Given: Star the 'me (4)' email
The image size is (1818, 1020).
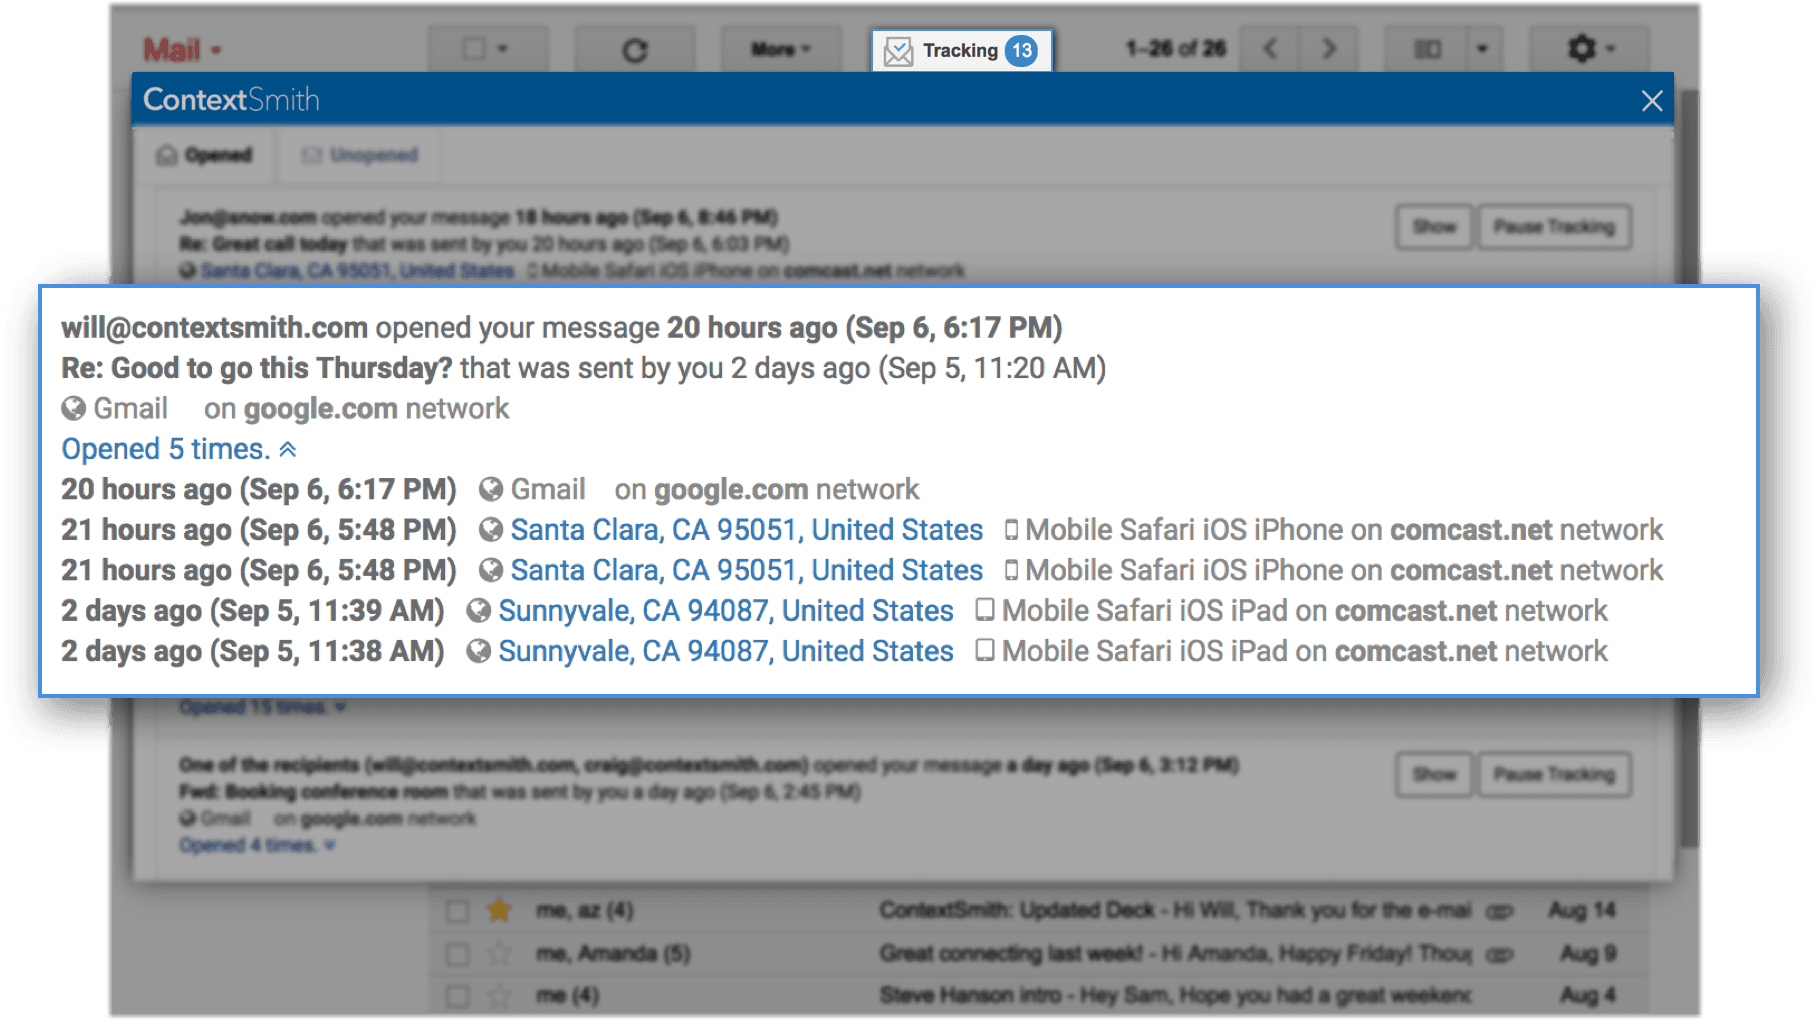Looking at the screenshot, I should pos(499,995).
